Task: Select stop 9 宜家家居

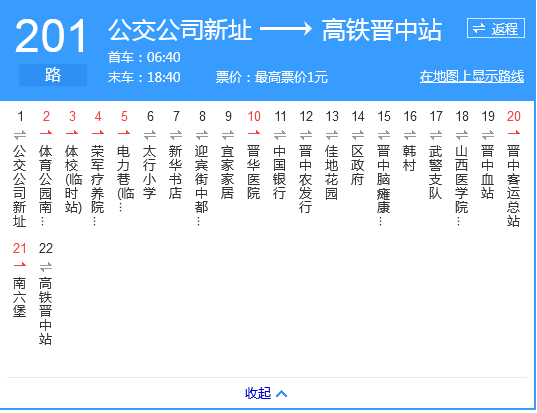Action: point(227,172)
